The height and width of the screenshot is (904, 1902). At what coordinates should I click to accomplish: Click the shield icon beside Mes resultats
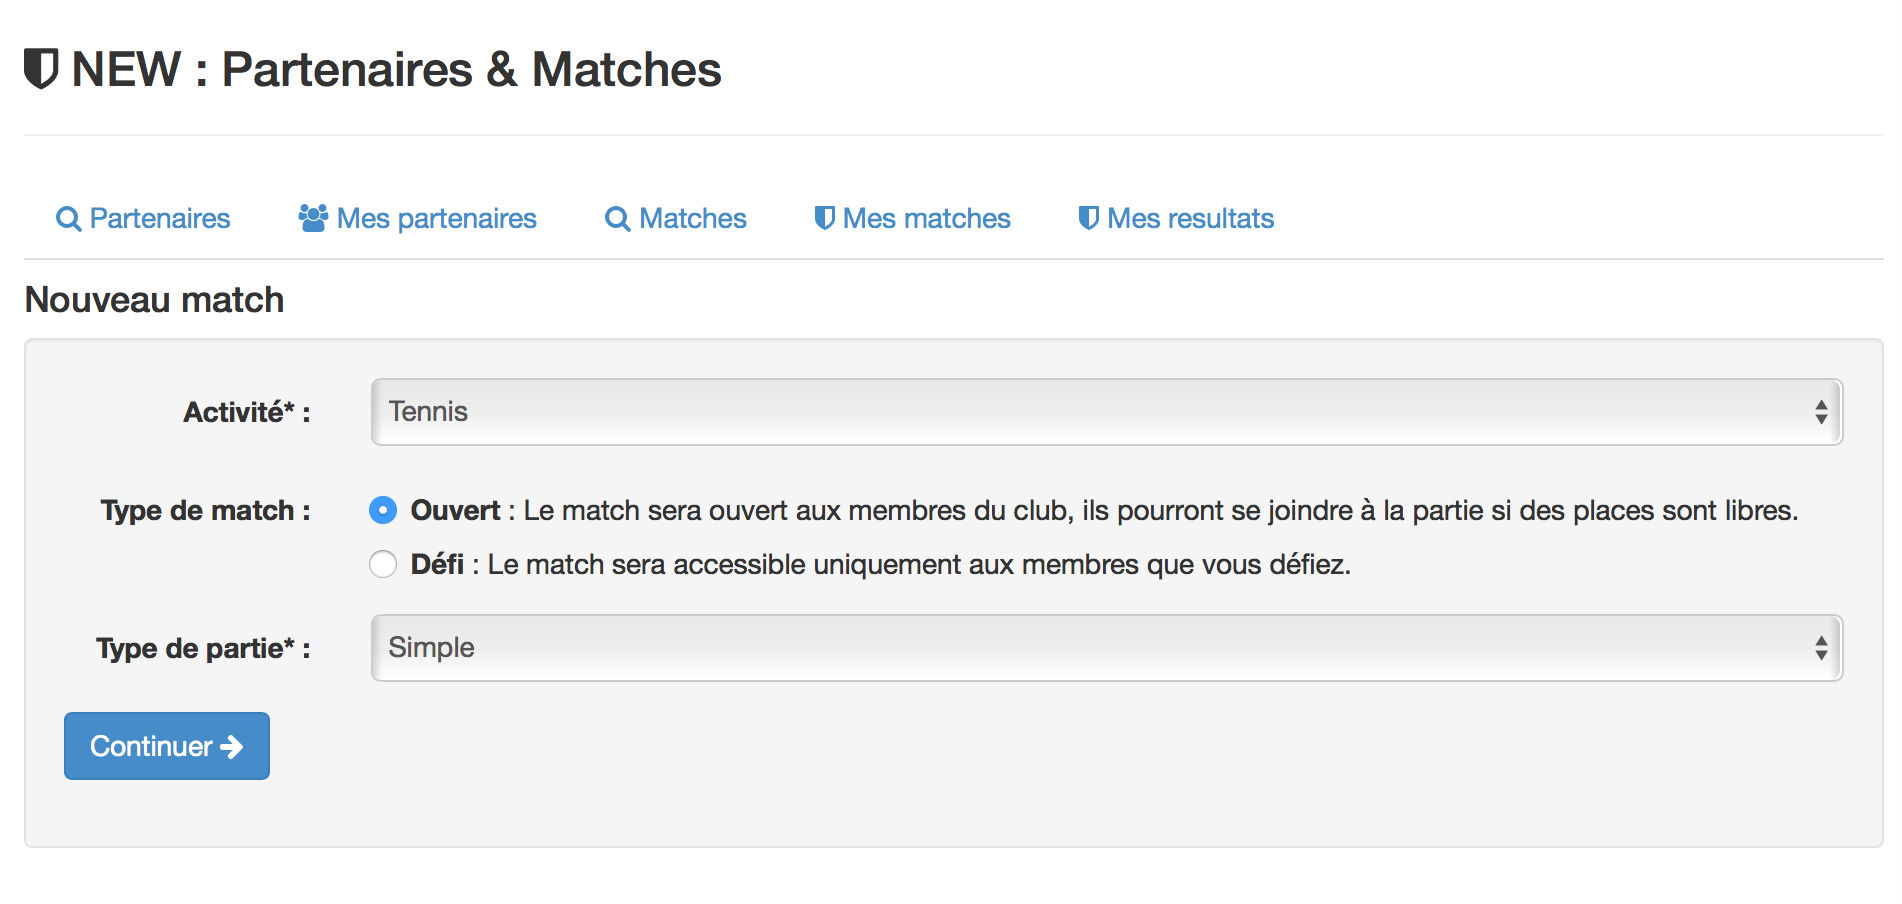point(1089,218)
